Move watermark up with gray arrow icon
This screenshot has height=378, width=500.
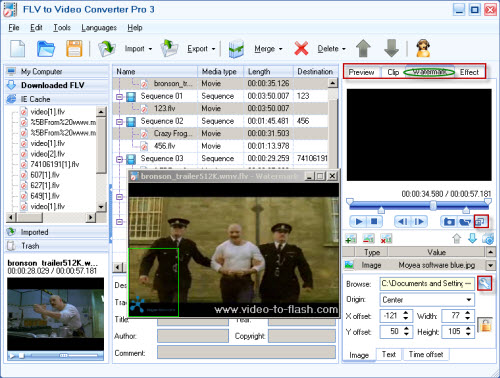[457, 238]
